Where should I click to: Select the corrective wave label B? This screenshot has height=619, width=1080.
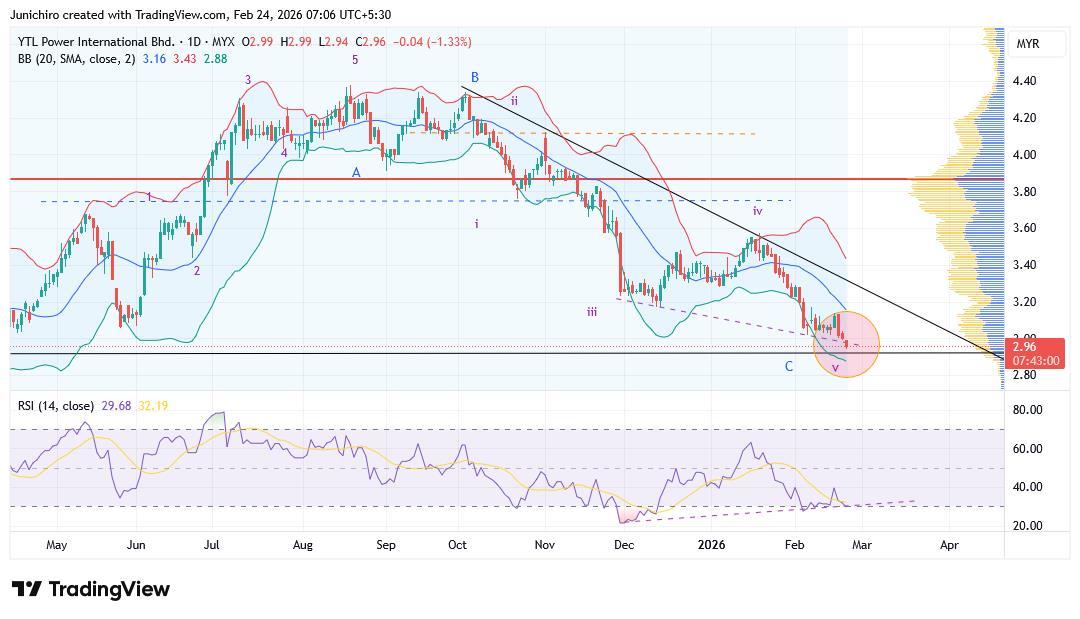pos(475,77)
